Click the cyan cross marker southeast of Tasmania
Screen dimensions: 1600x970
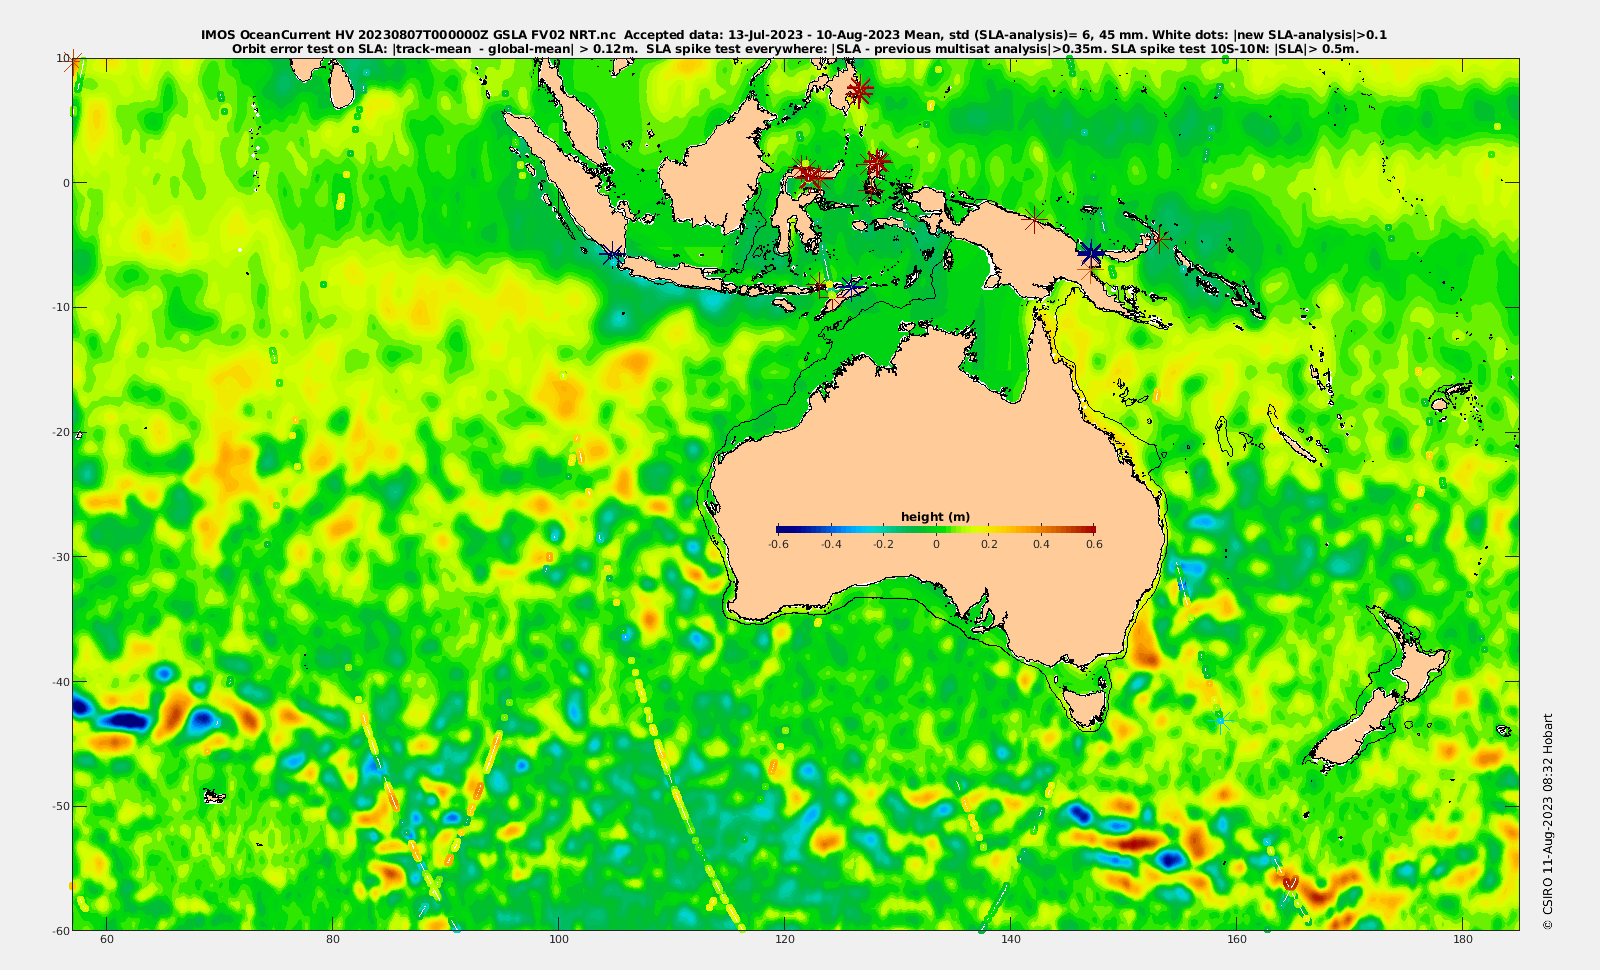[1219, 719]
